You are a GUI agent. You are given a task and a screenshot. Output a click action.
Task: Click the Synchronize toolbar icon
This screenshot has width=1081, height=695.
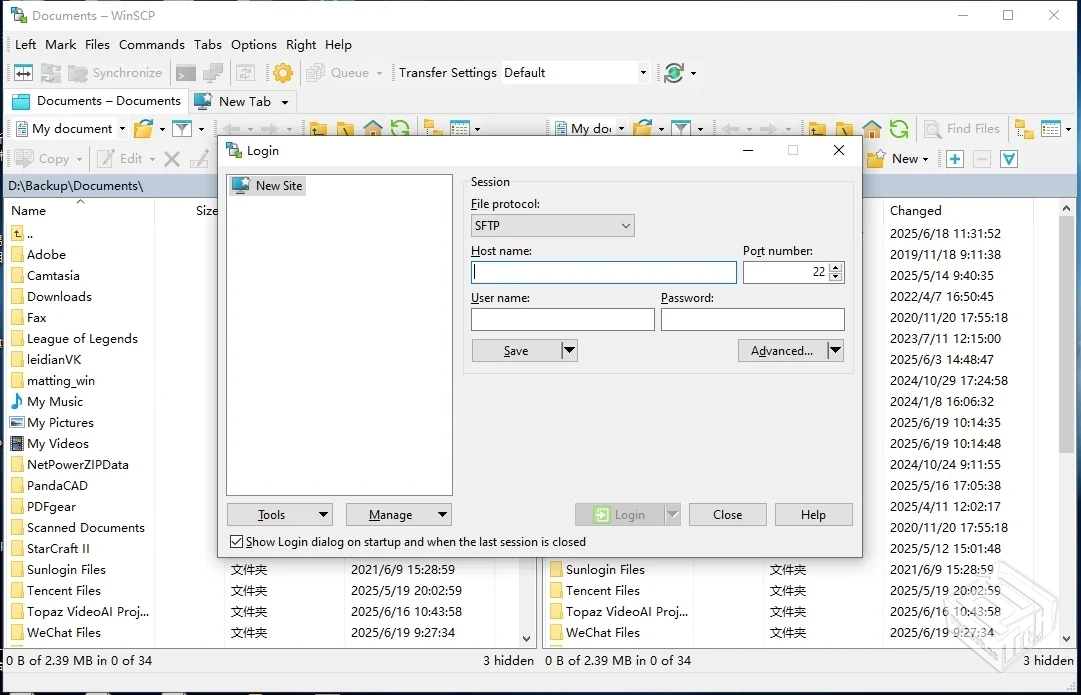[x=116, y=72]
